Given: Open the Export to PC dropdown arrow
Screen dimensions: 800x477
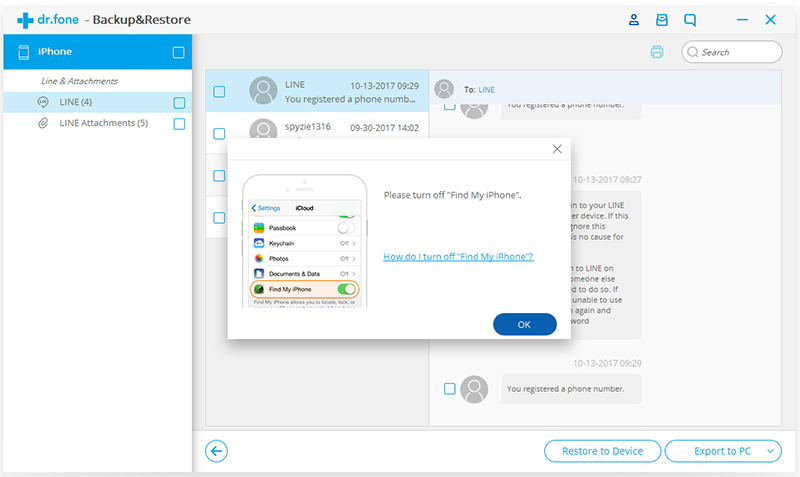Looking at the screenshot, I should pos(770,451).
